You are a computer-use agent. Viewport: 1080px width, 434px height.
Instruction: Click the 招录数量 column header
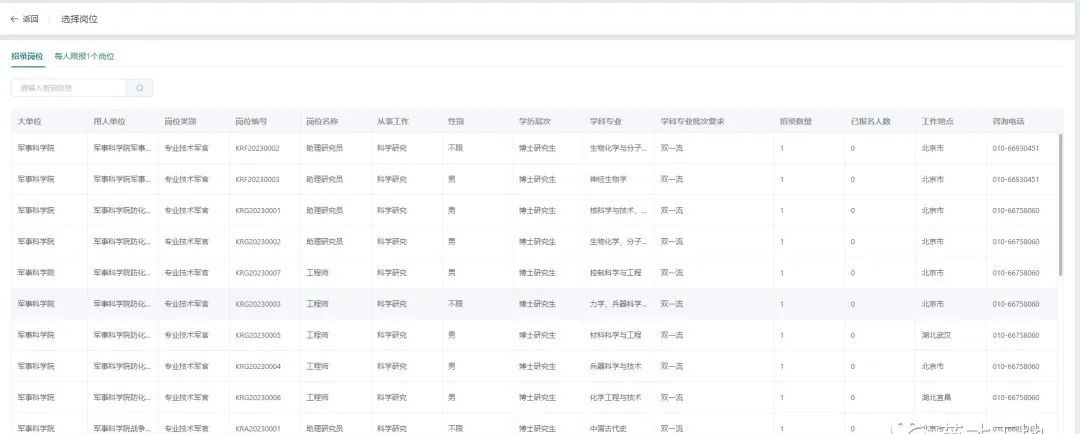click(796, 121)
